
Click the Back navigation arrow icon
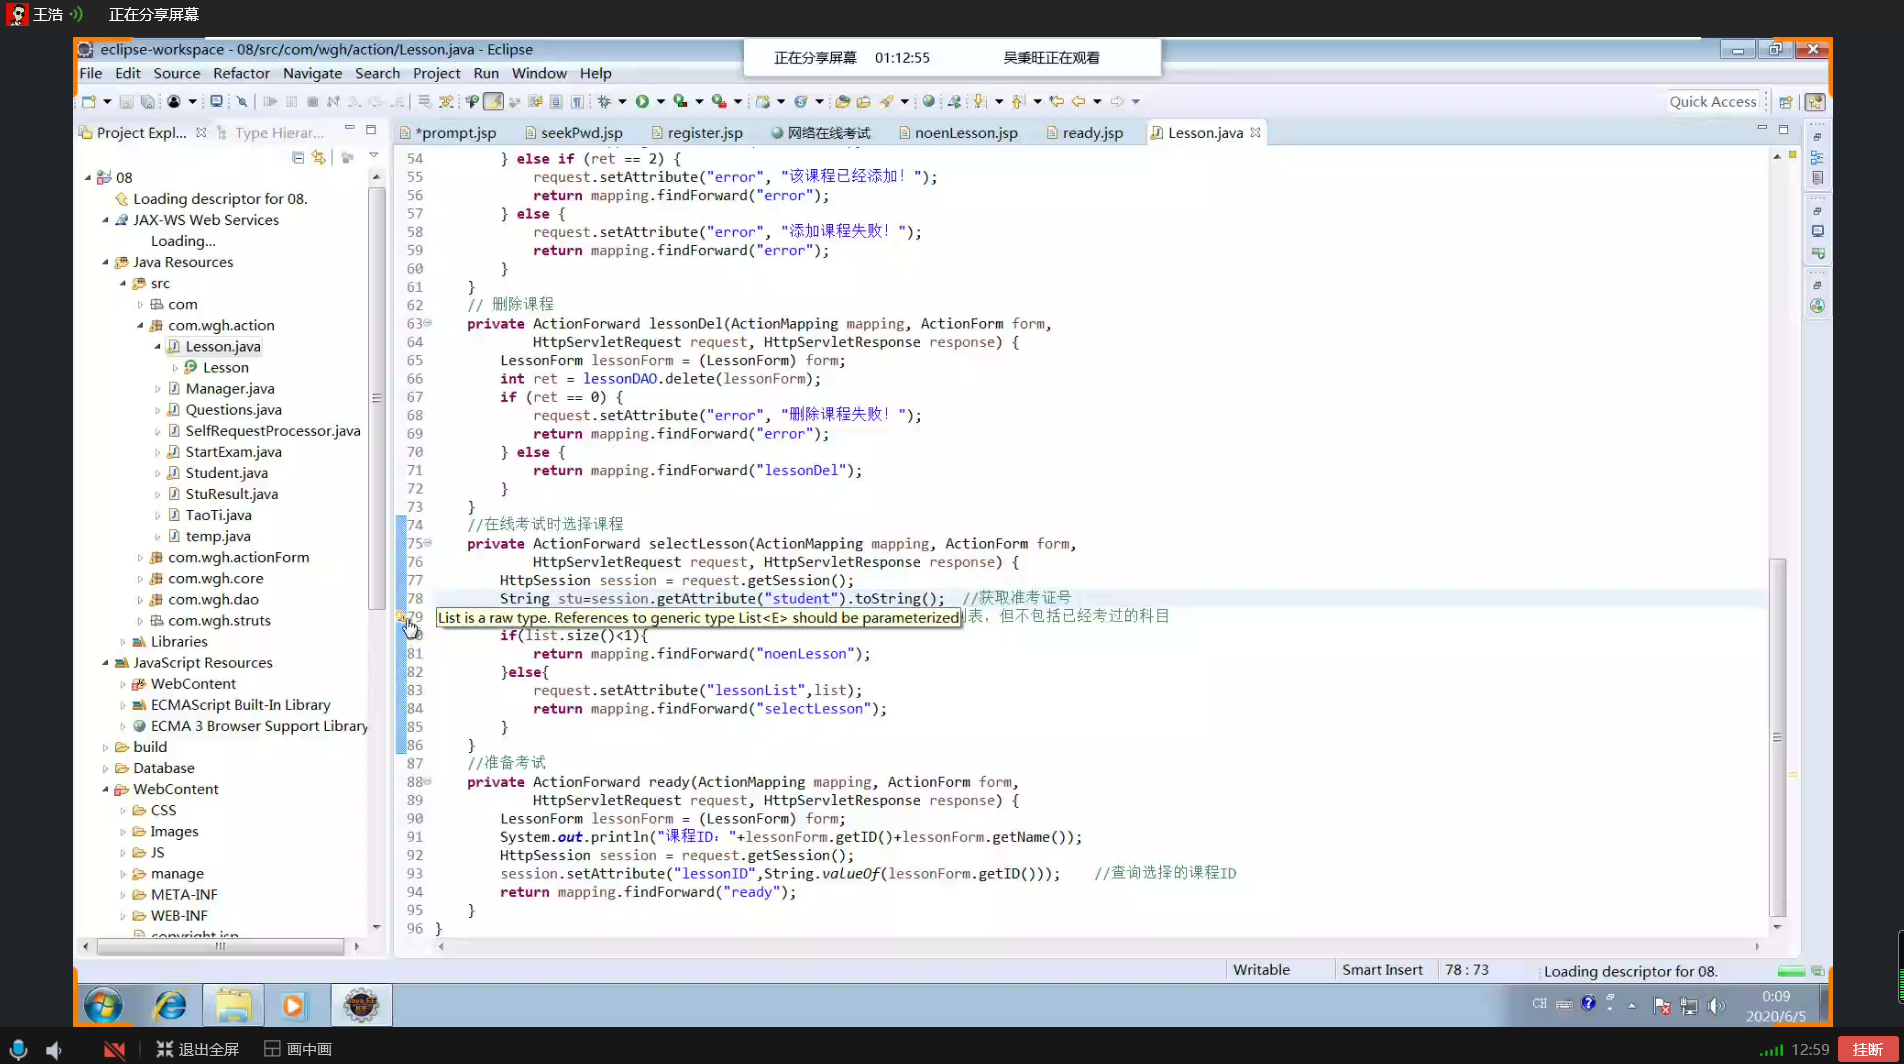[x=1078, y=101]
